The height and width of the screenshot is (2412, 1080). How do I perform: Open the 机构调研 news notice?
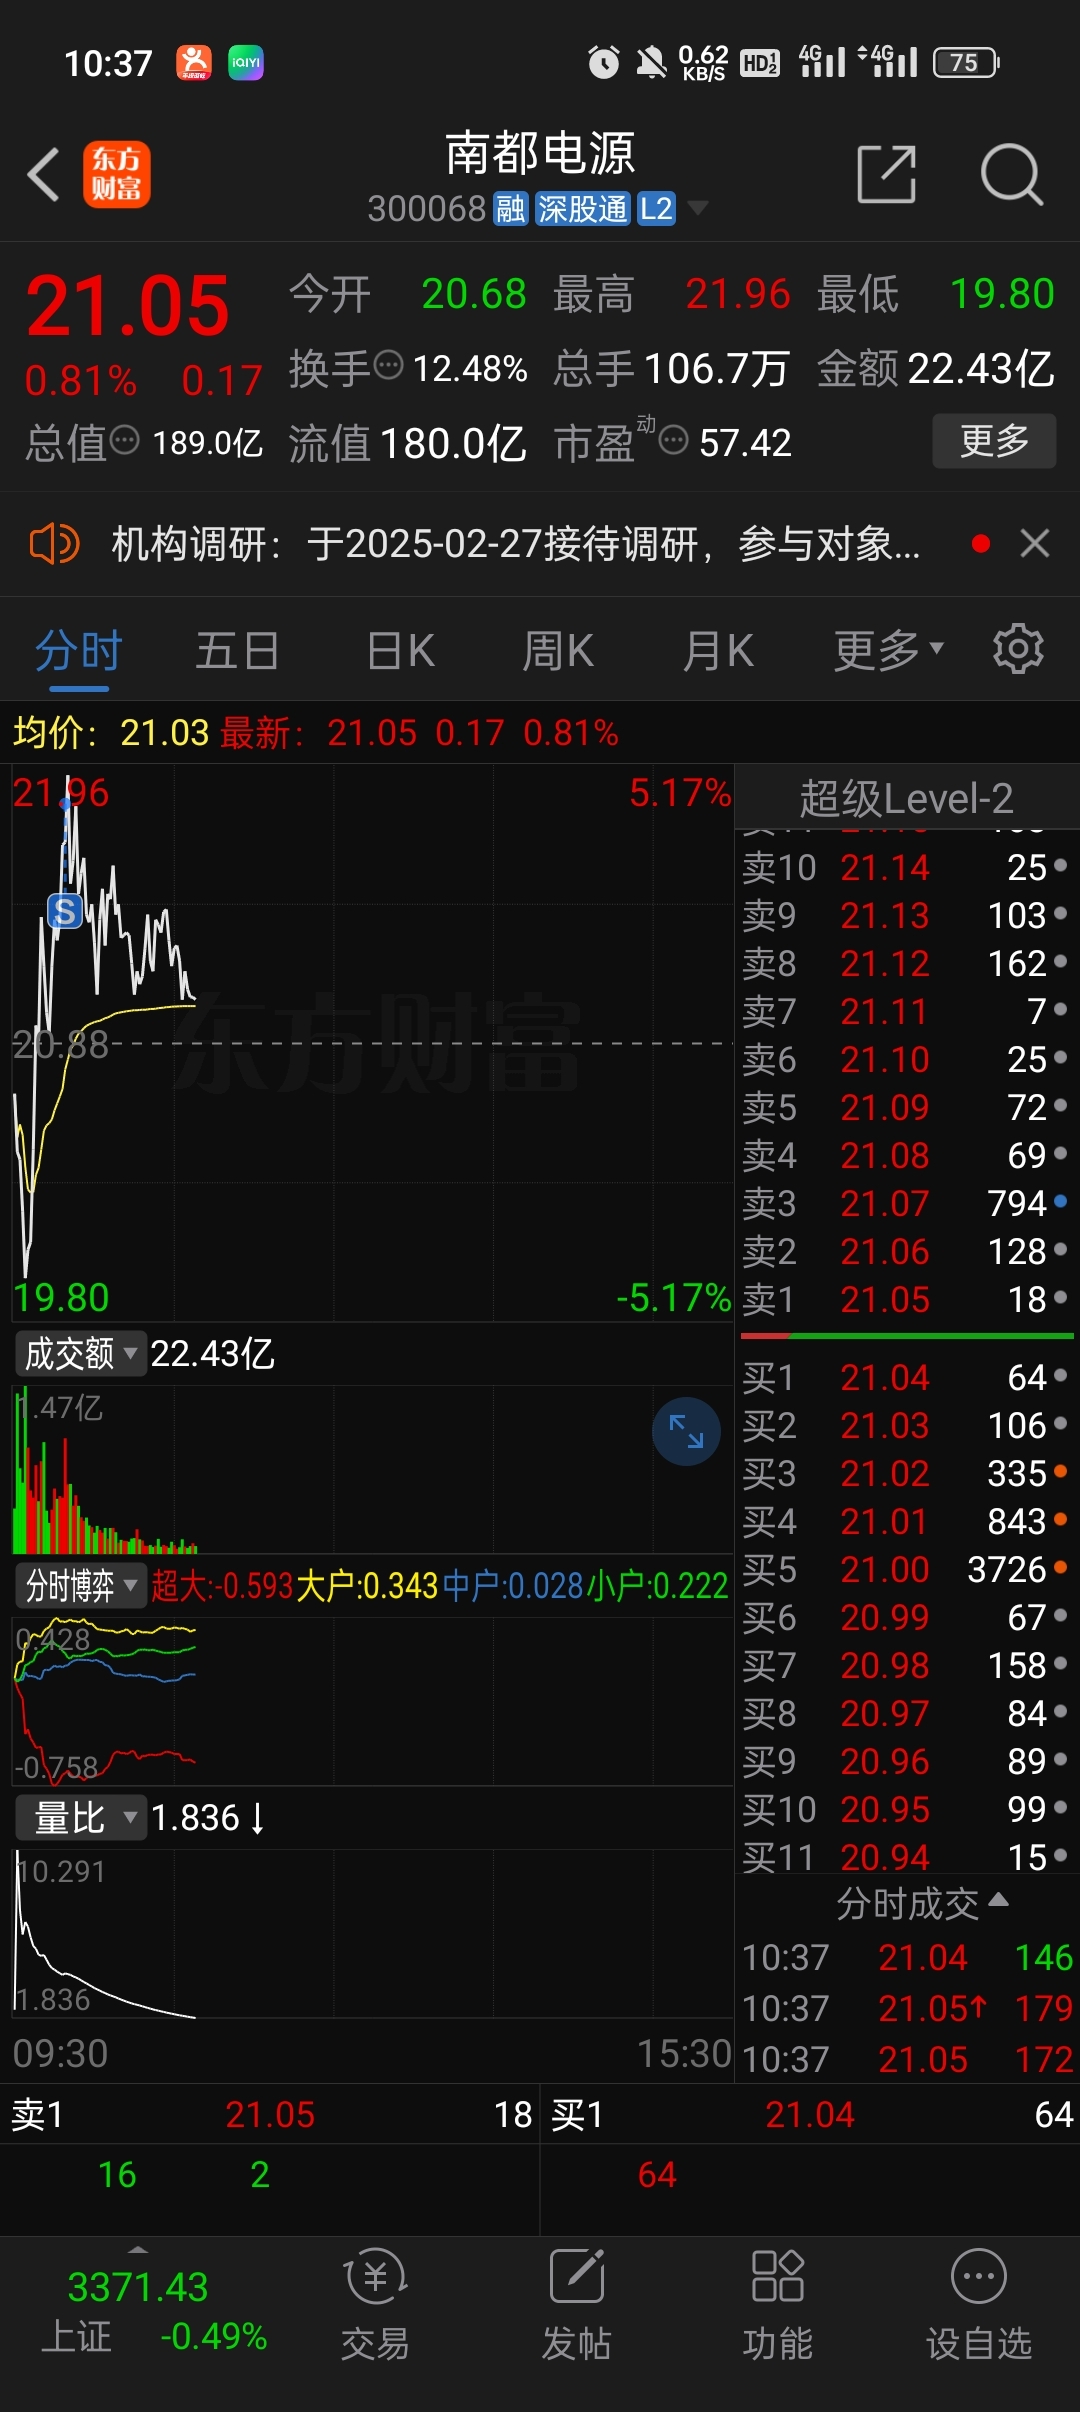[515, 544]
